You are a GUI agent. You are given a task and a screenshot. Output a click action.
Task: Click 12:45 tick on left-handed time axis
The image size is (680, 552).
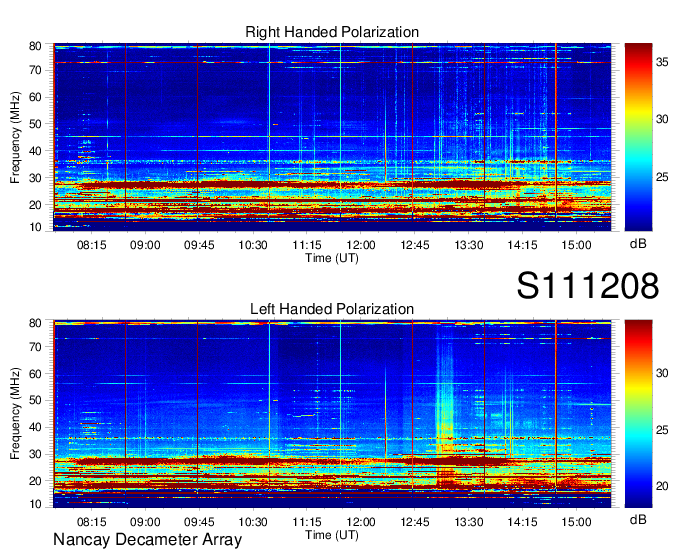(415, 522)
